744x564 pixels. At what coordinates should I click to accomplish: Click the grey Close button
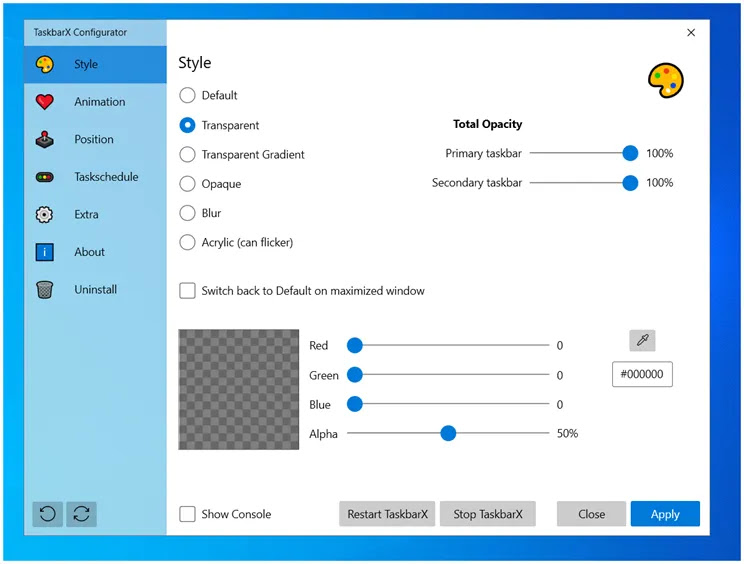click(x=591, y=514)
